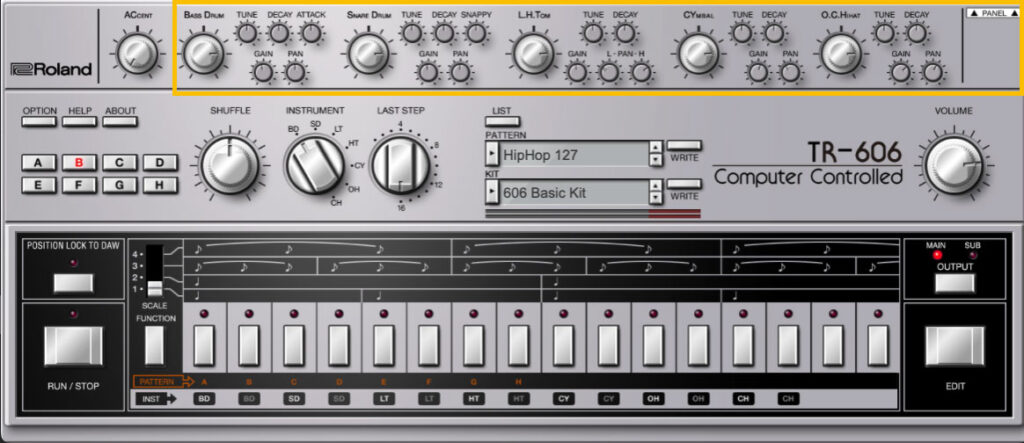This screenshot has width=1024, height=443.
Task: Click the Bass Drum Pan knob
Action: pos(295,72)
